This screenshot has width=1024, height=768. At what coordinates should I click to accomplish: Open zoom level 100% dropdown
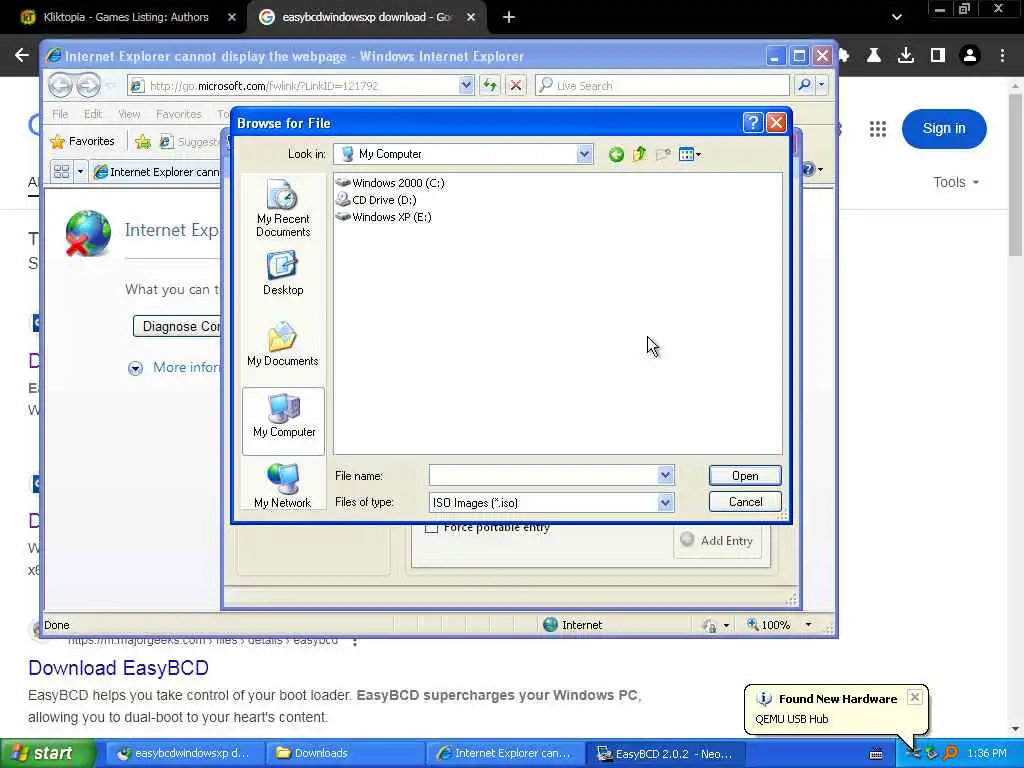(x=808, y=625)
